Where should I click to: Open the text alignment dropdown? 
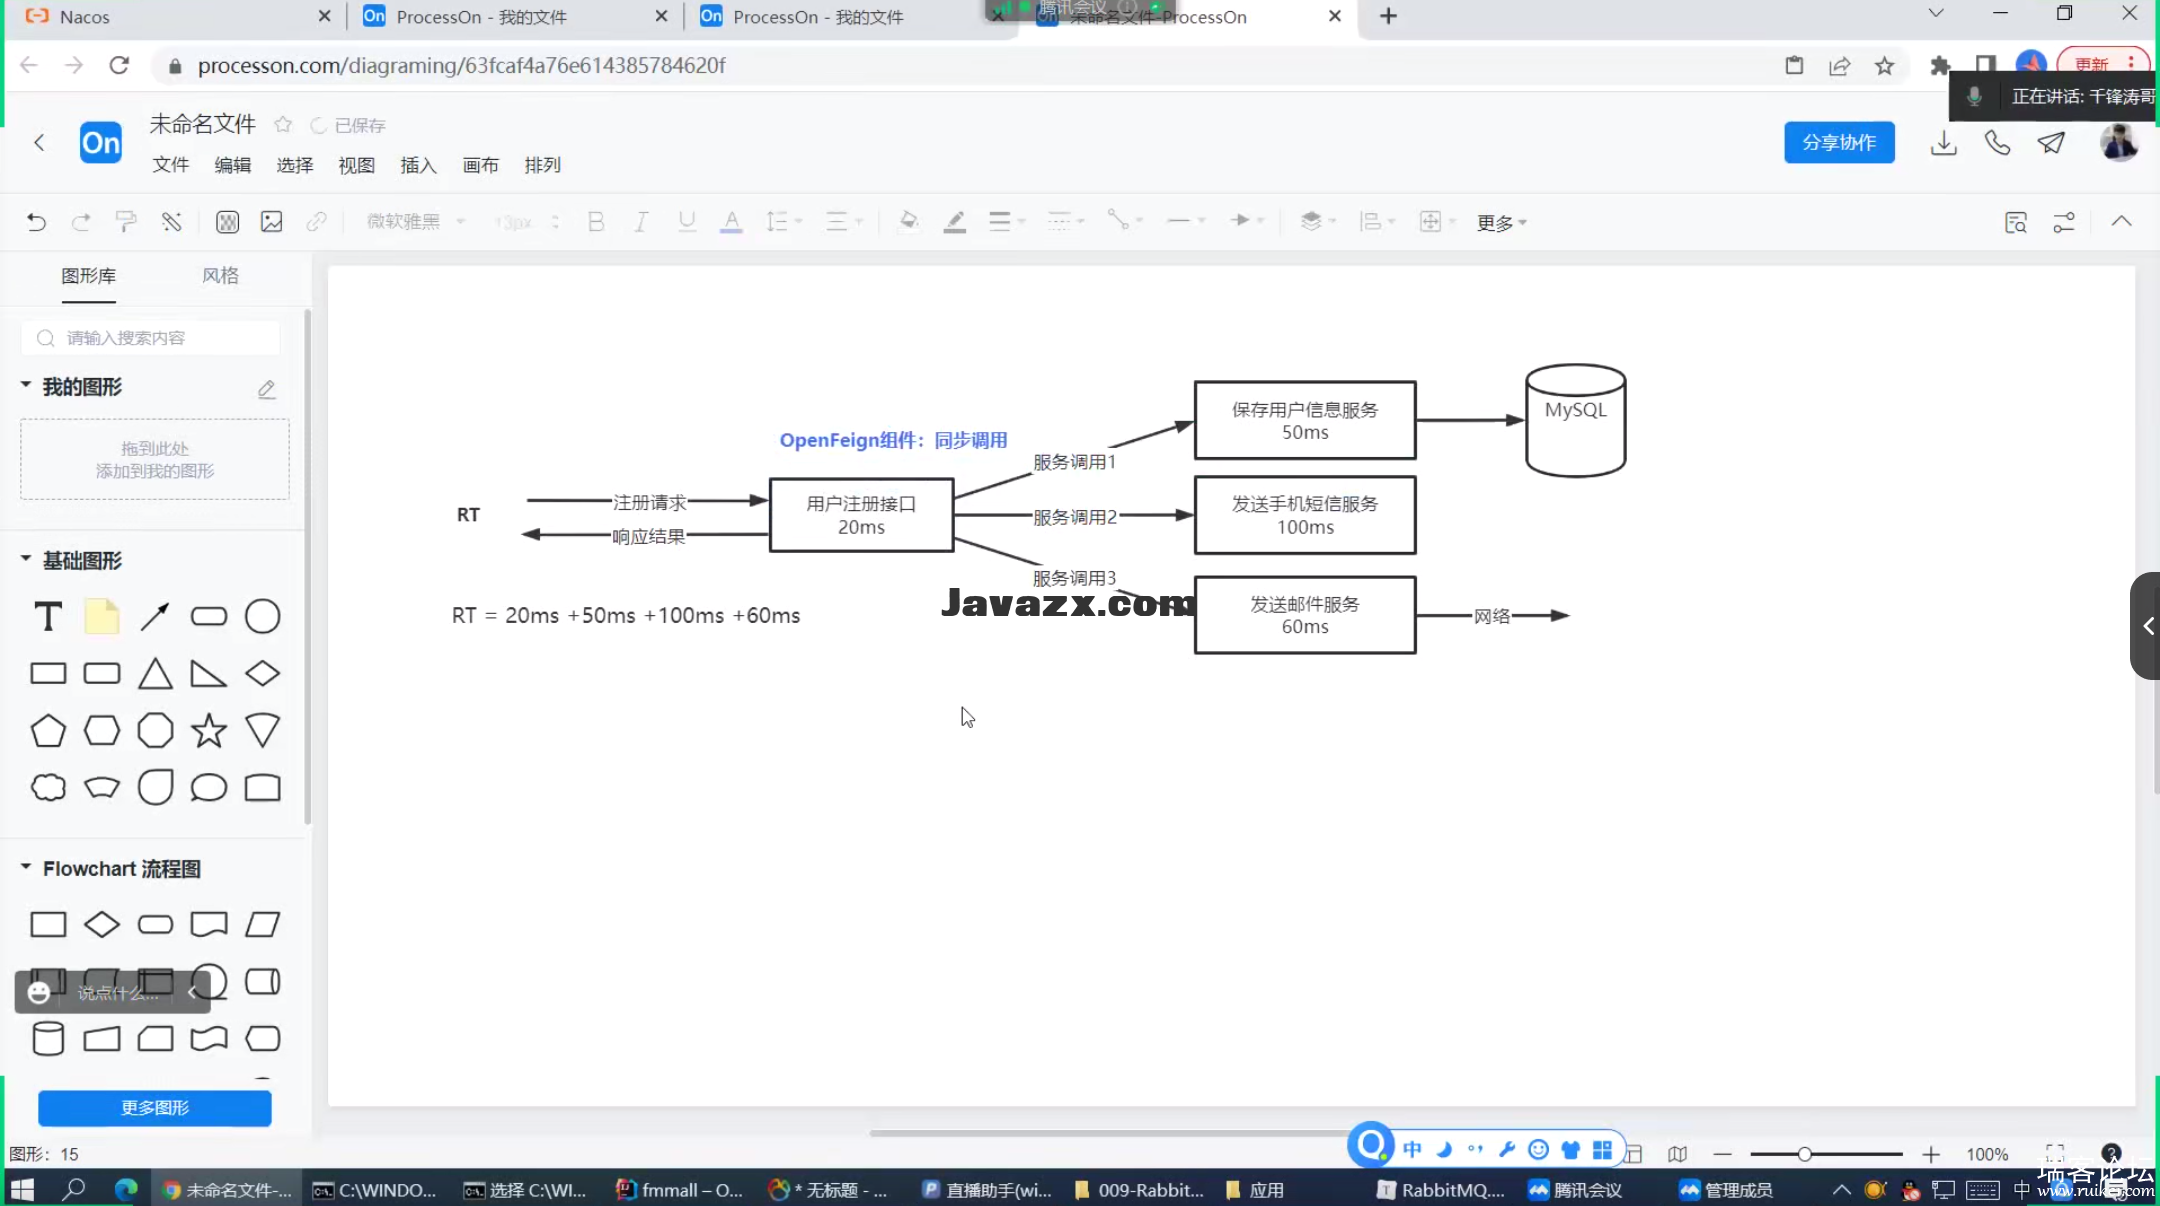[843, 222]
